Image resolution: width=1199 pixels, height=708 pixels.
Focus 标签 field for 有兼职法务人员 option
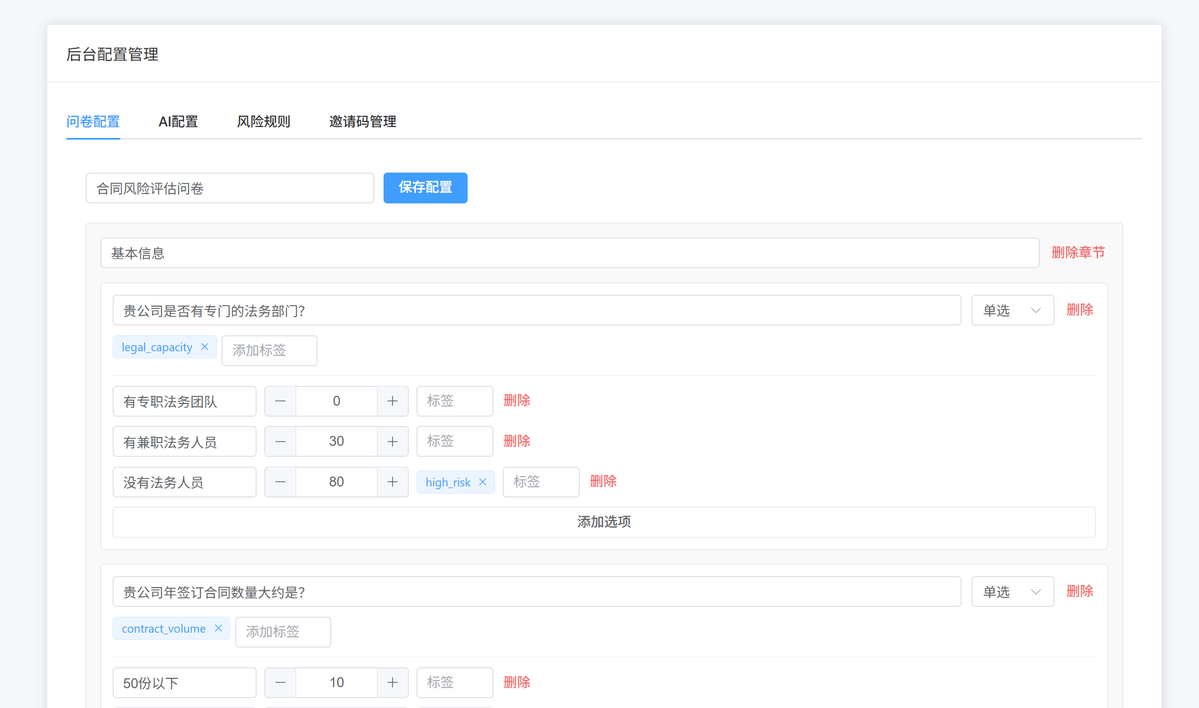coord(455,442)
